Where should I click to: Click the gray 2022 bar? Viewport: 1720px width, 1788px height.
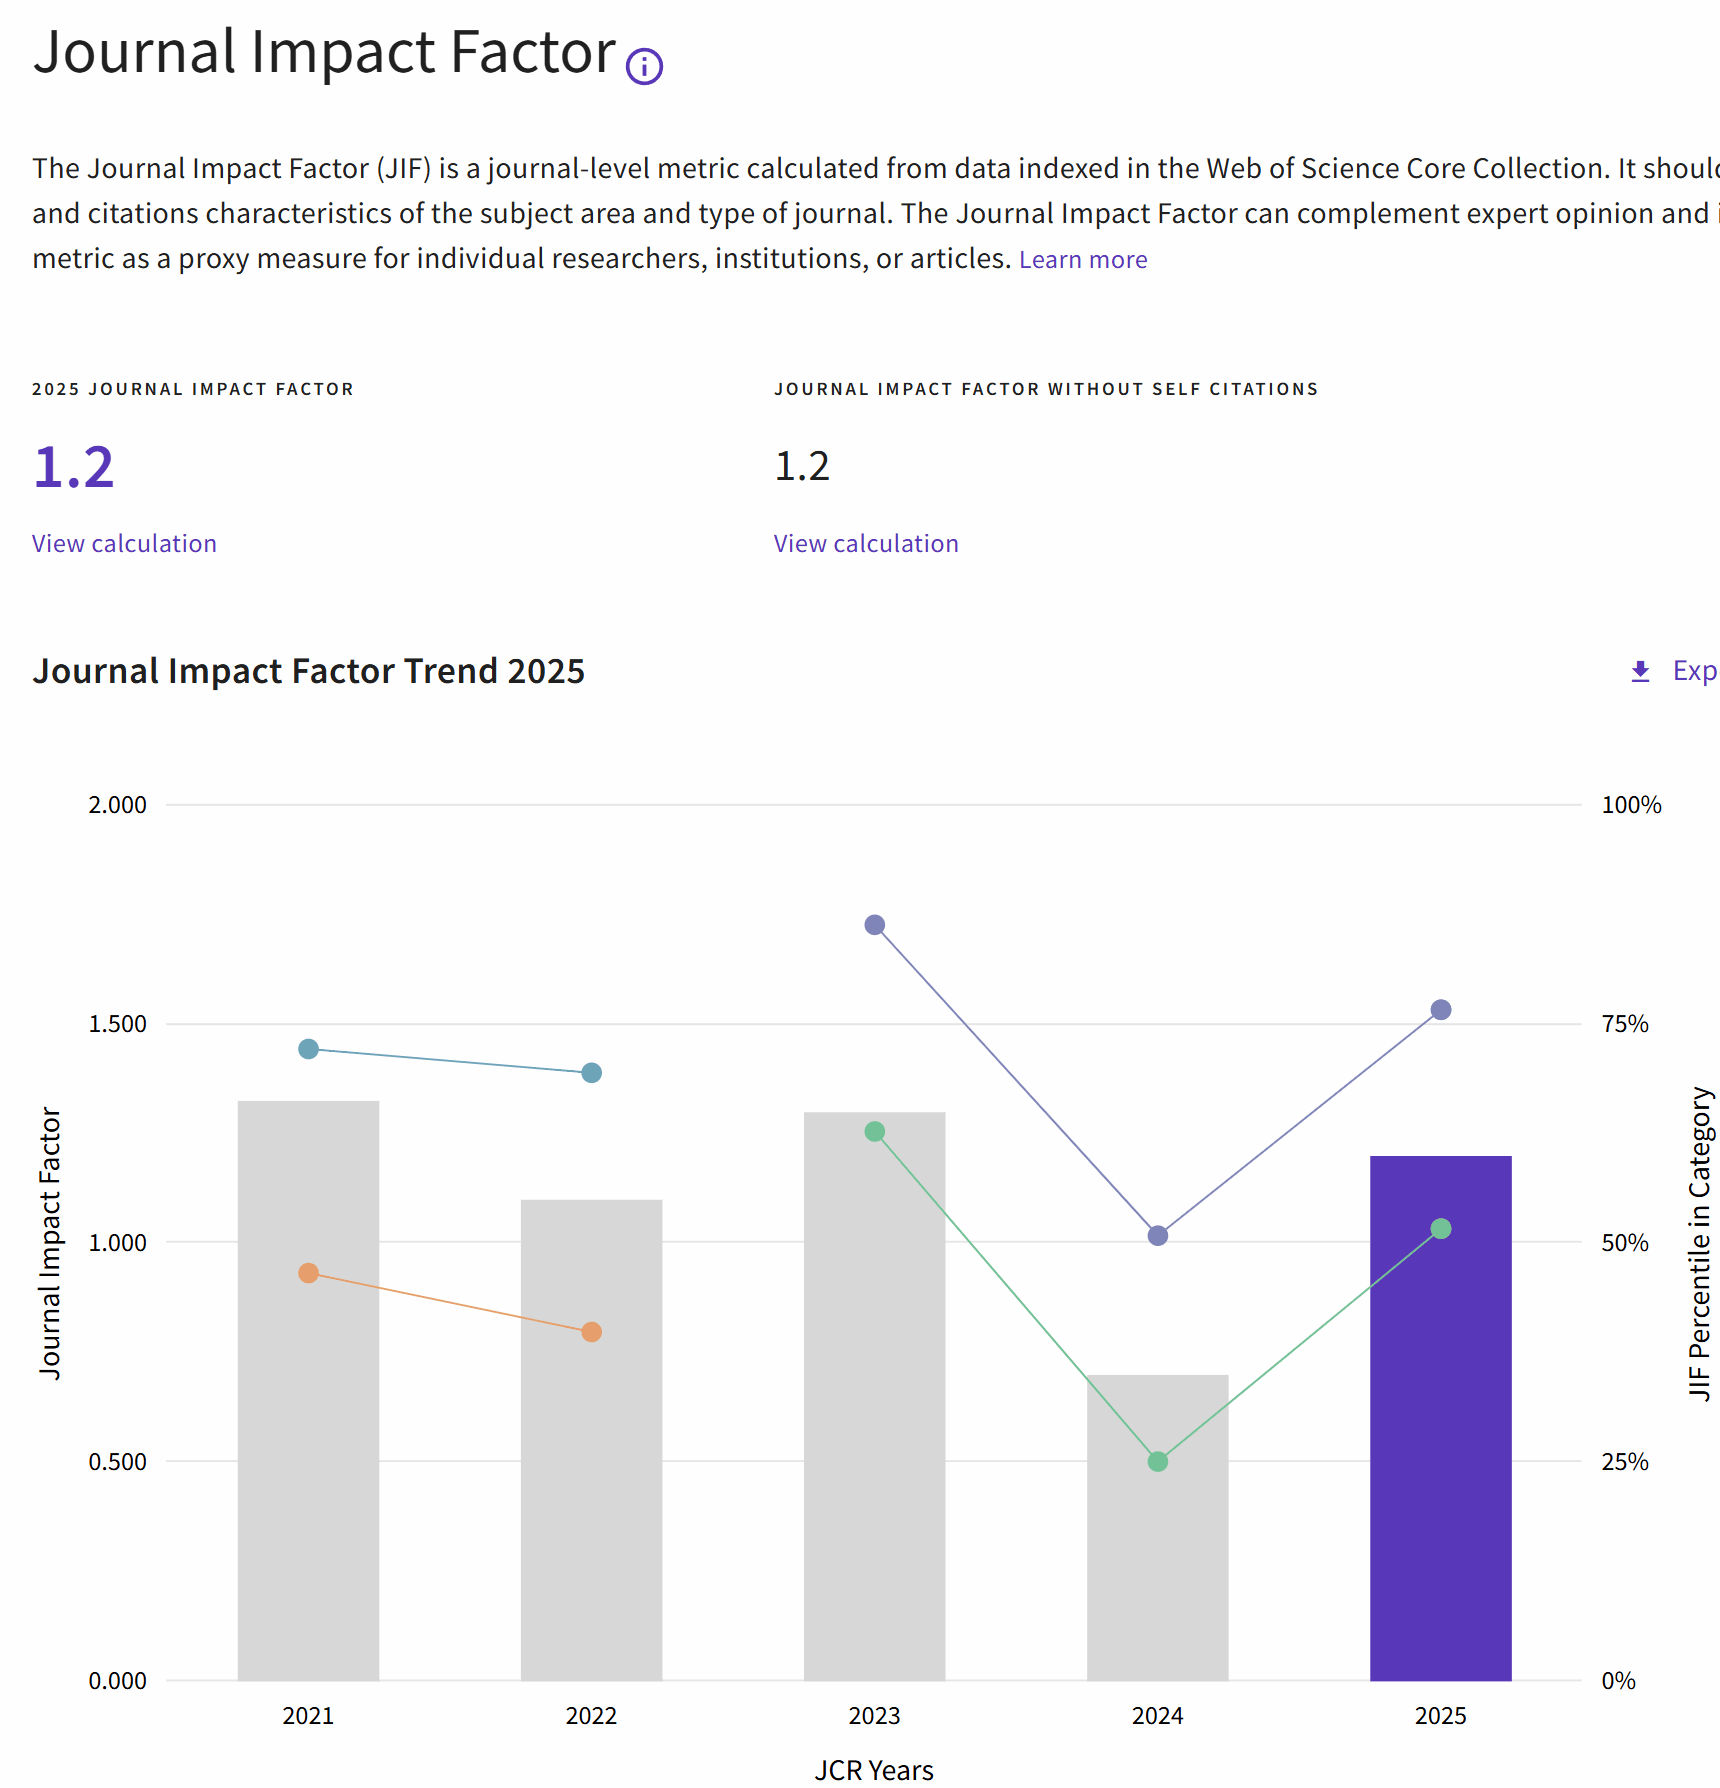pyautogui.click(x=591, y=1440)
